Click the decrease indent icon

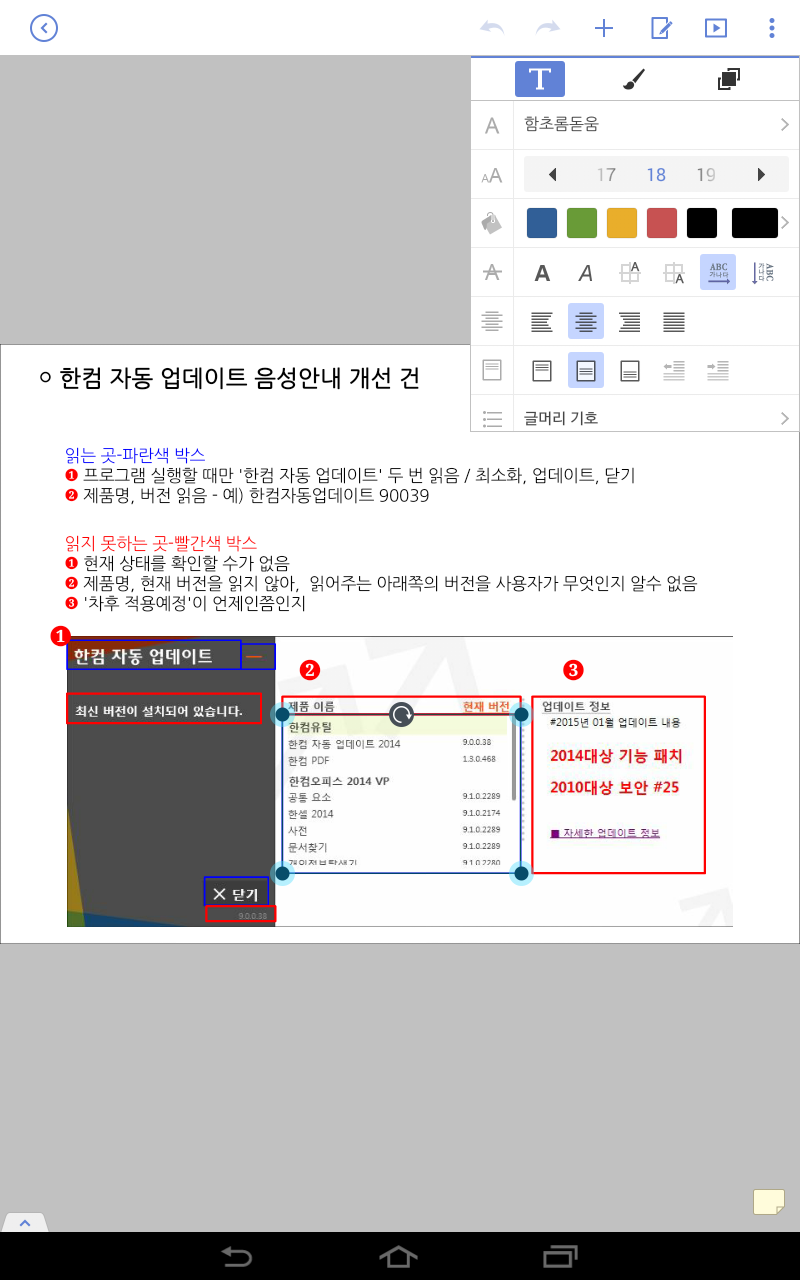click(x=674, y=371)
